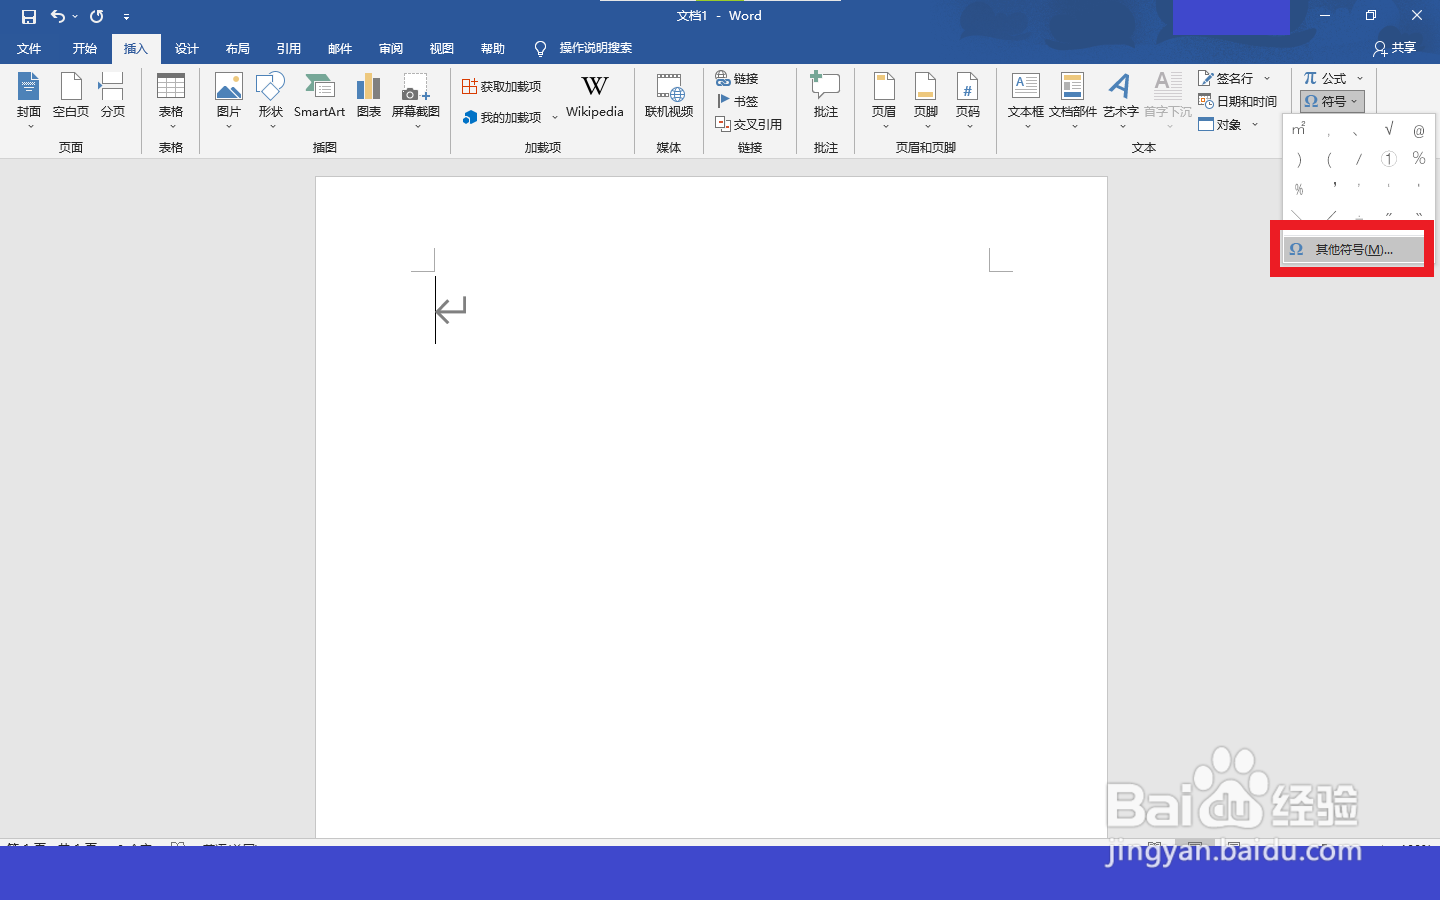Open 我的加载项 my add-ins
1440x900 pixels.
point(502,117)
